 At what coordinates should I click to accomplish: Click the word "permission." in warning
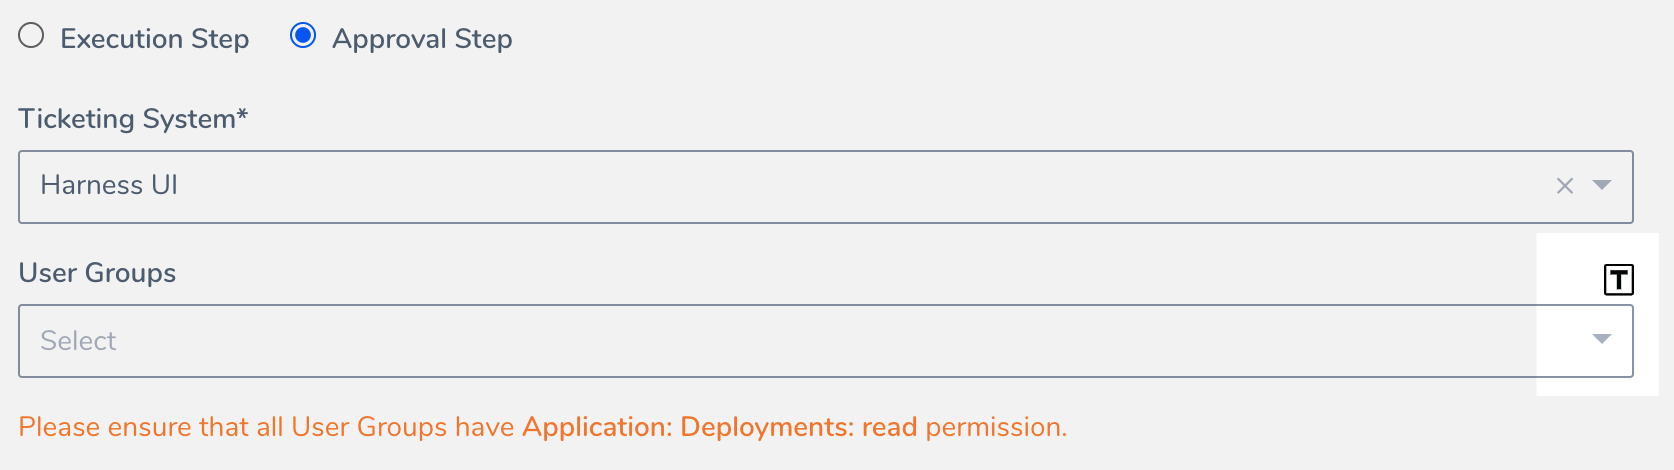pos(996,428)
